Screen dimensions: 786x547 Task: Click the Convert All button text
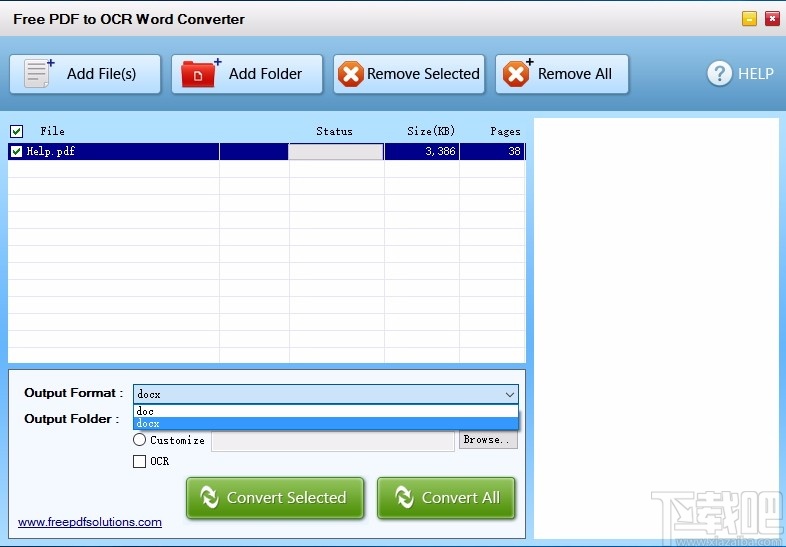coord(461,497)
